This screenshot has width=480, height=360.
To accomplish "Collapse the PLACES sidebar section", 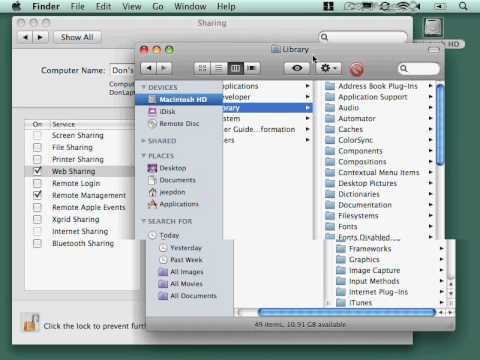I will tap(144, 156).
